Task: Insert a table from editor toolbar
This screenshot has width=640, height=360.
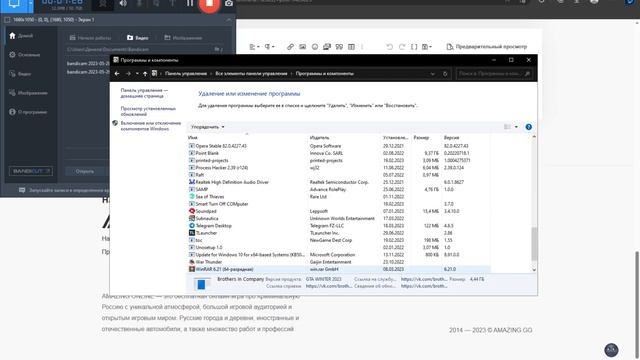Action: (x=351, y=47)
